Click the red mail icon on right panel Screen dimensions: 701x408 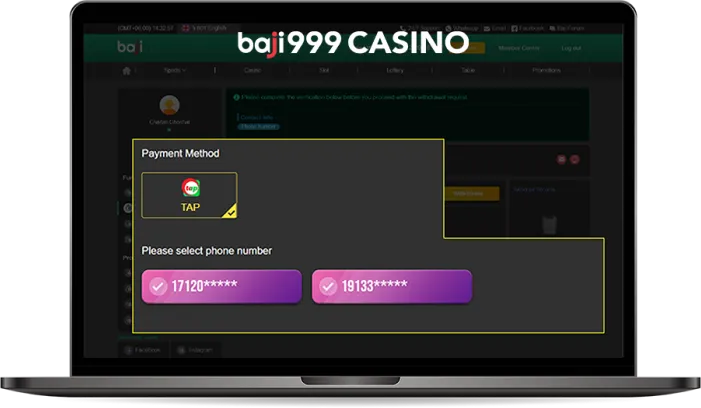[x=562, y=160]
